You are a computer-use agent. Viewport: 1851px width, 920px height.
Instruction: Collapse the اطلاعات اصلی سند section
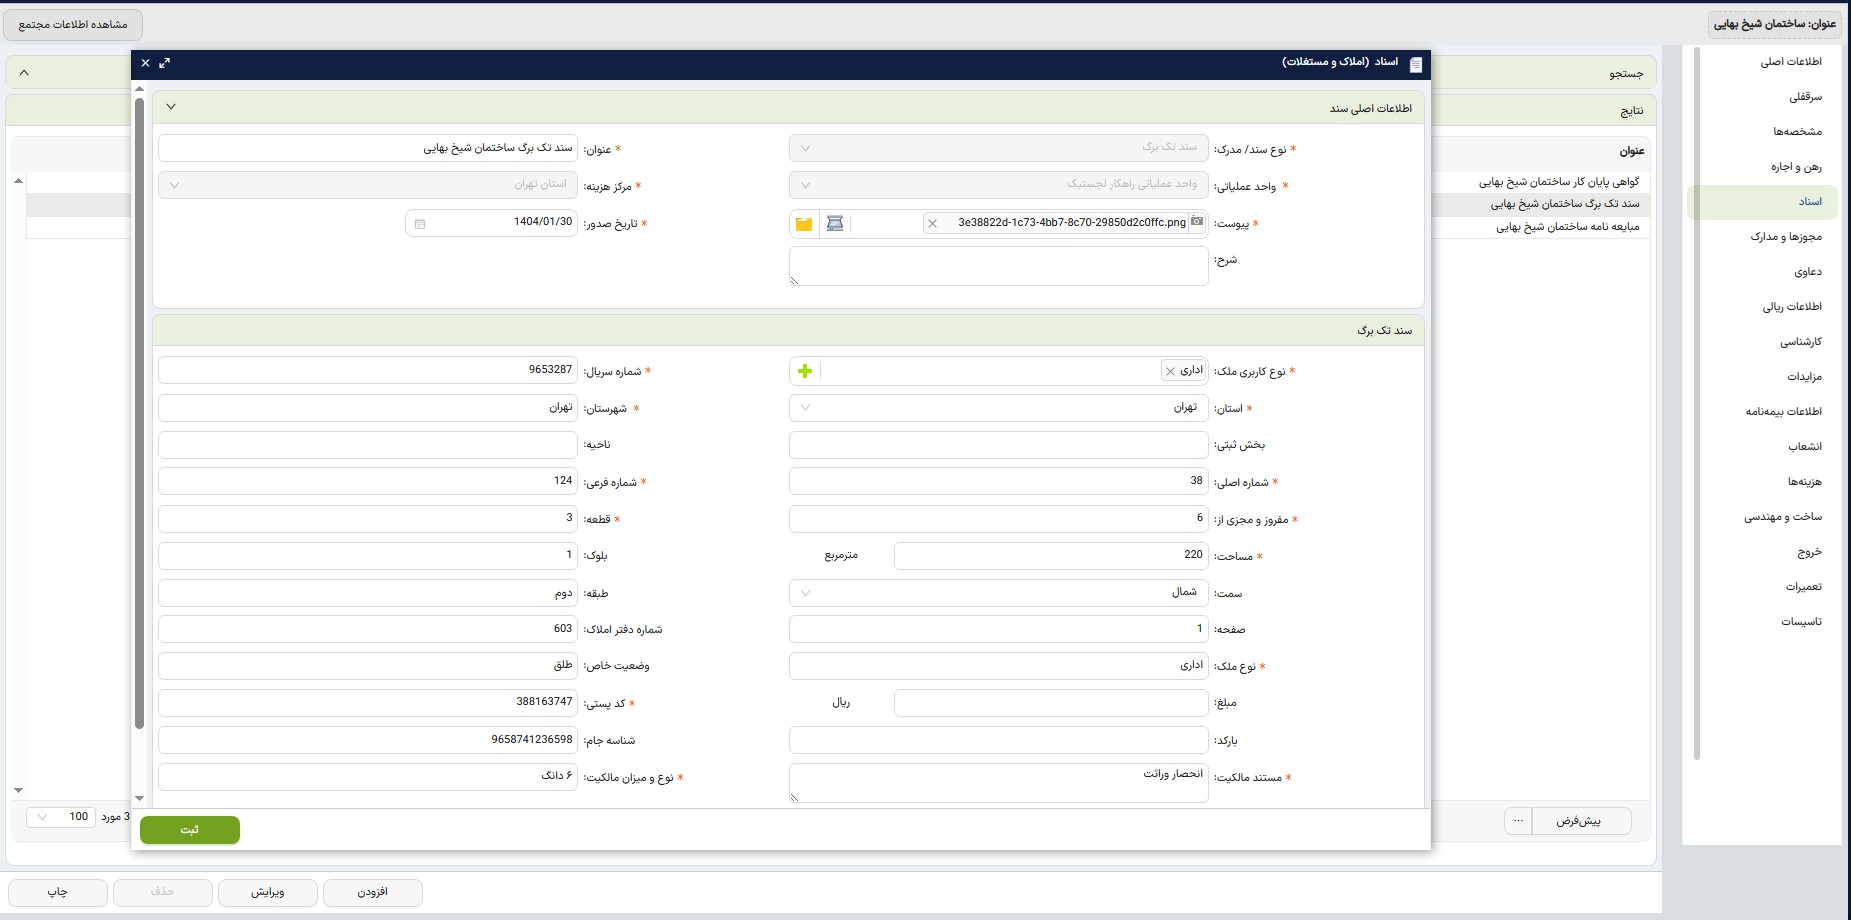pos(171,107)
